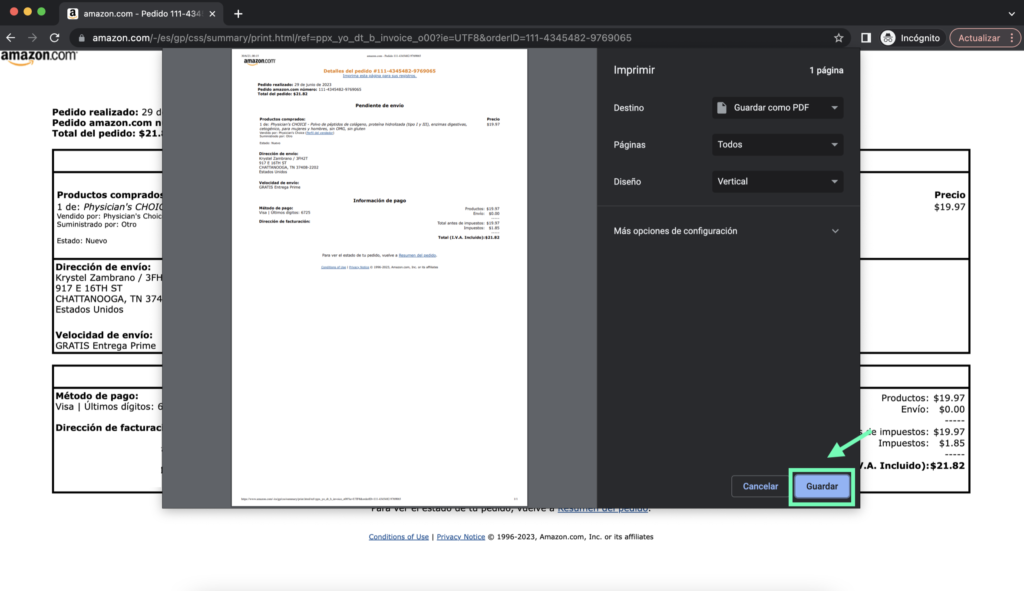Click the browser forward arrow
This screenshot has height=591, width=1024.
pyautogui.click(x=34, y=38)
